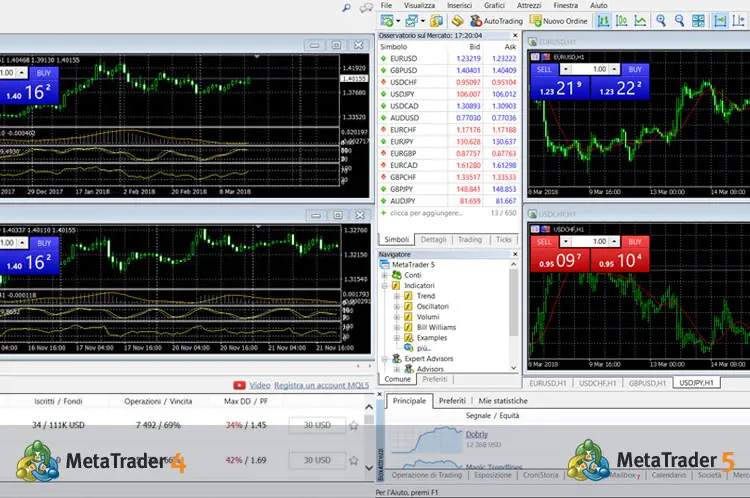Screen dimensions: 750x498
Task: Open the File menu
Action: click(386, 5)
